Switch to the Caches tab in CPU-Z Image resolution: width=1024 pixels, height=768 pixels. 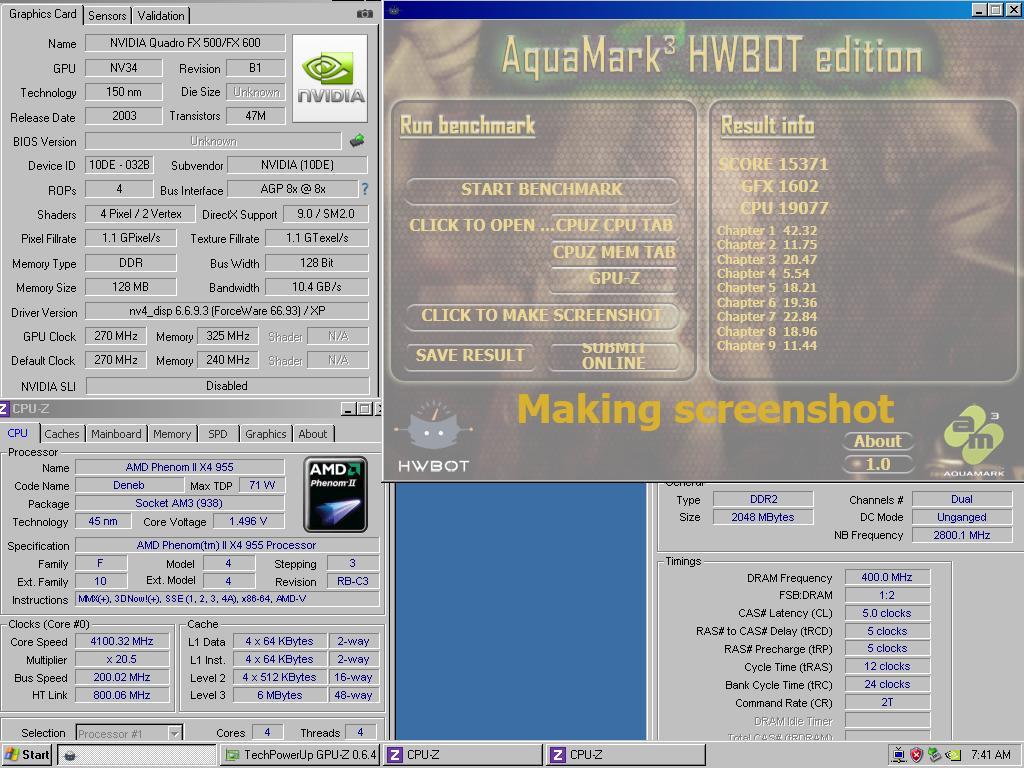[x=62, y=434]
